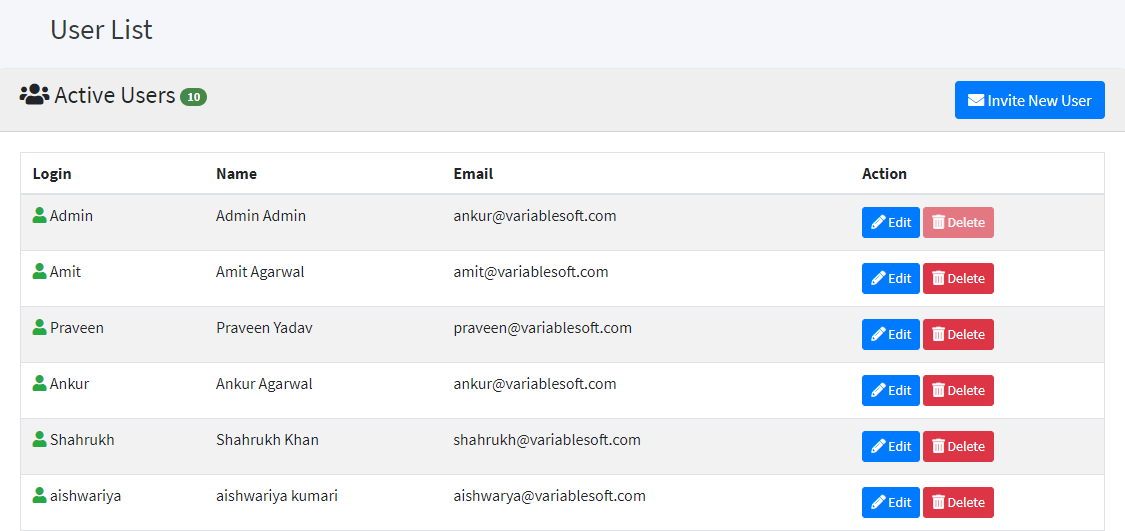Click the Login column header
This screenshot has width=1125, height=531.
click(52, 173)
